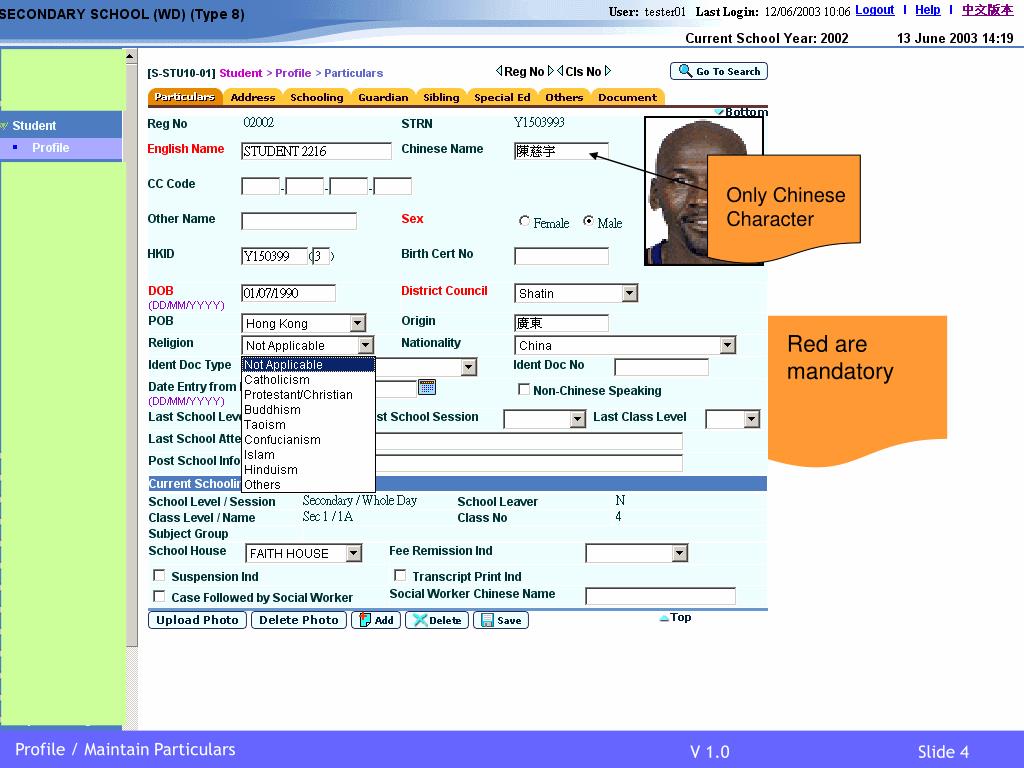Click the Ident Doc No field
The width and height of the screenshot is (1024, 768).
tap(661, 367)
